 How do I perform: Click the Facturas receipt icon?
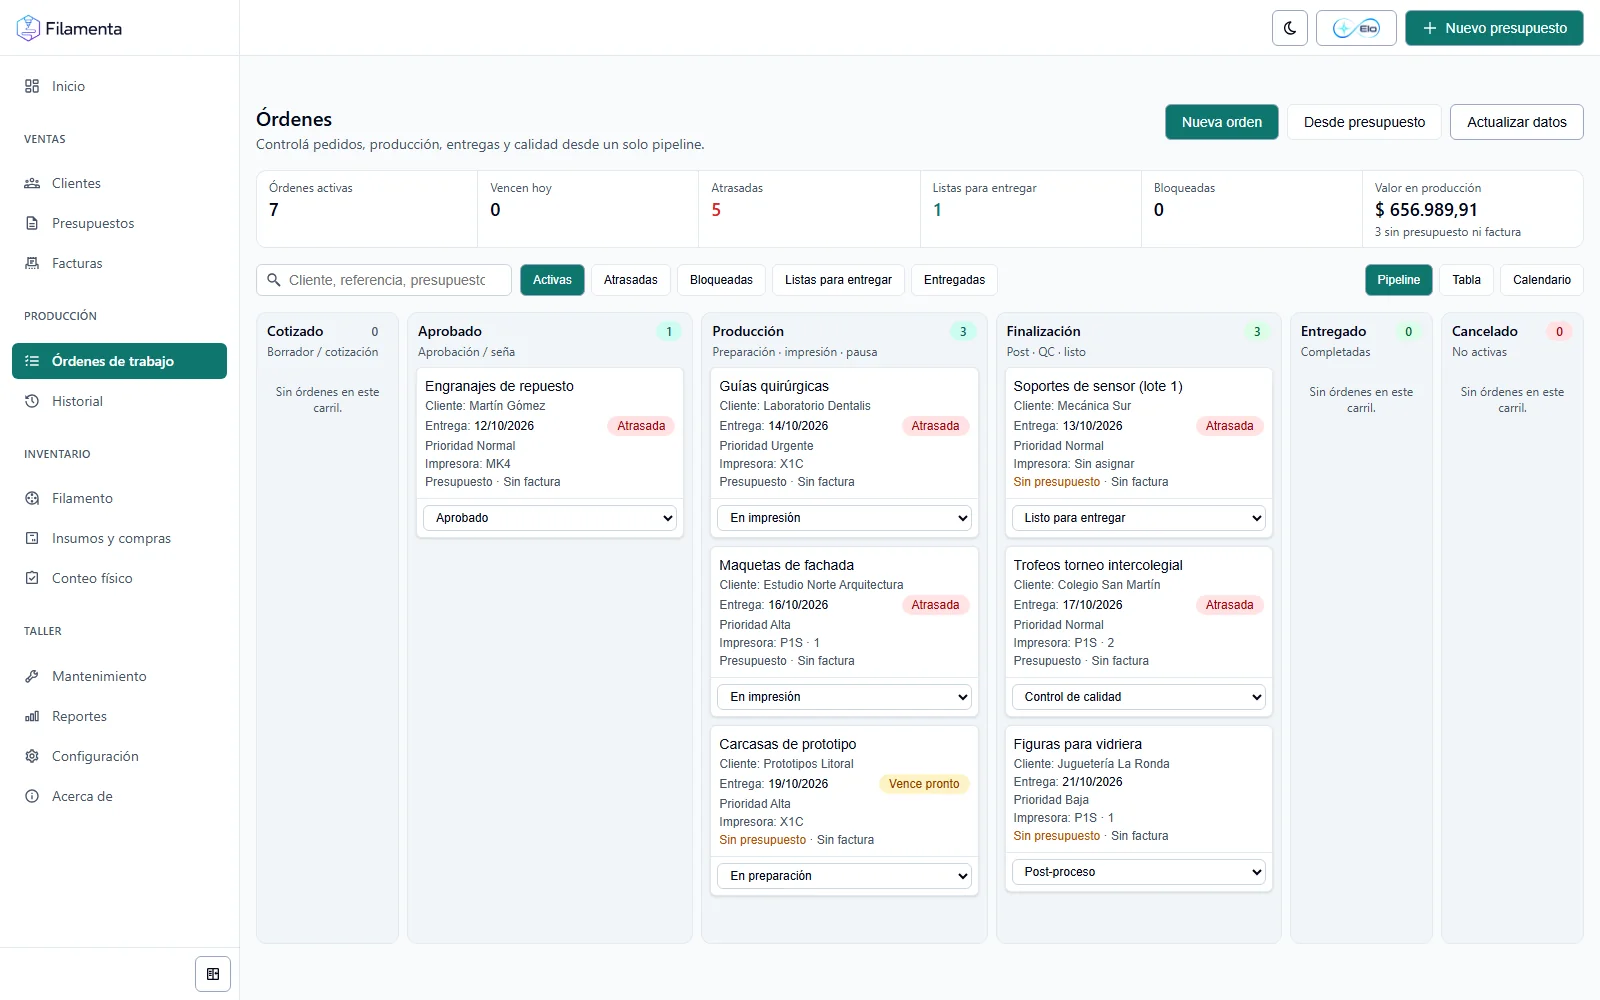click(x=32, y=263)
